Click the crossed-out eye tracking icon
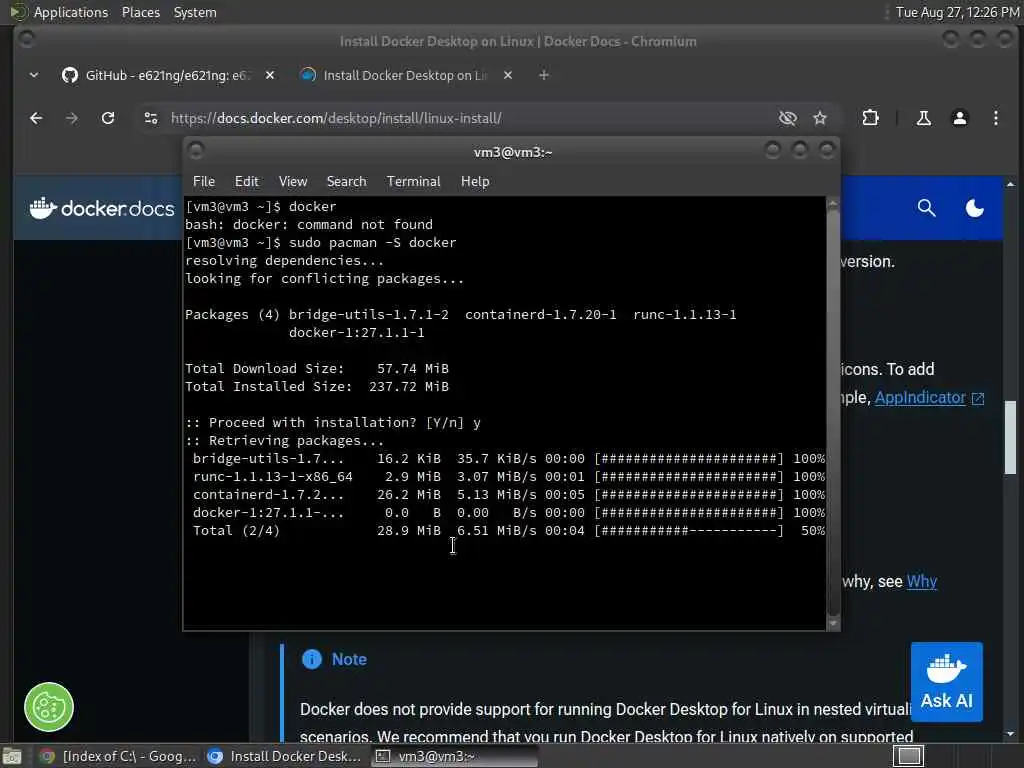 coord(788,118)
